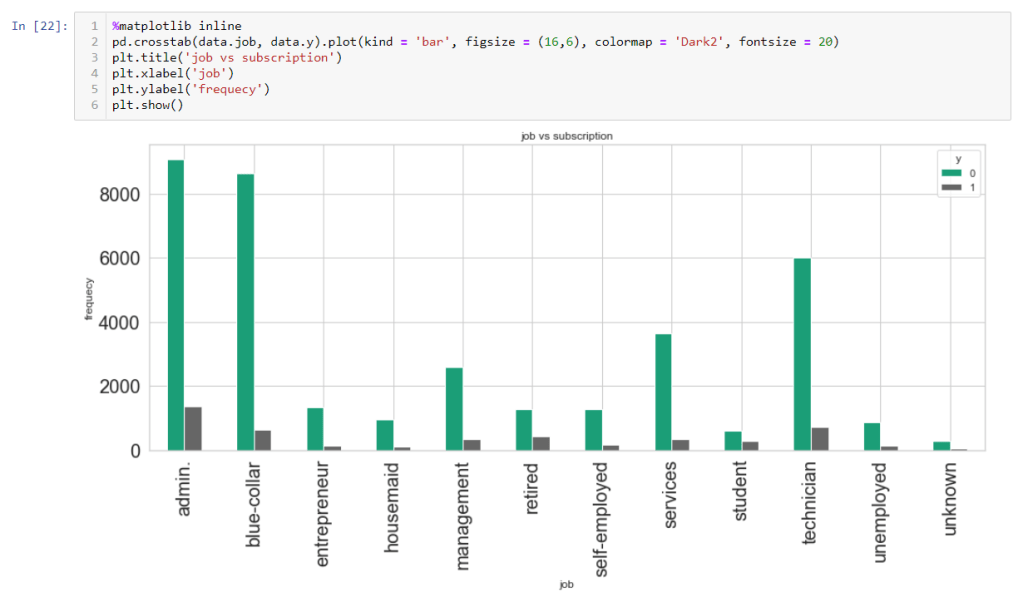This screenshot has width=1023, height=602.
Task: Click the 'frequecy' y-axis label
Action: 89,297
